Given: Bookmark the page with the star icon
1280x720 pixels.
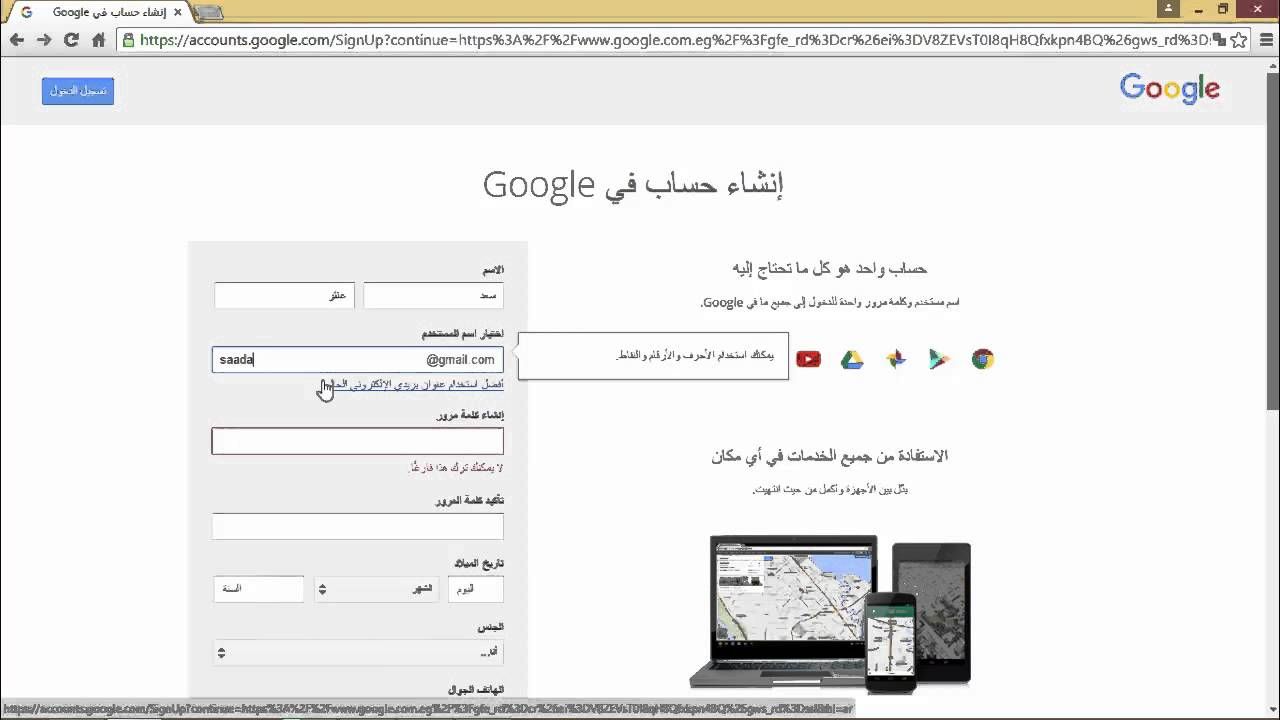Looking at the screenshot, I should pos(1238,40).
